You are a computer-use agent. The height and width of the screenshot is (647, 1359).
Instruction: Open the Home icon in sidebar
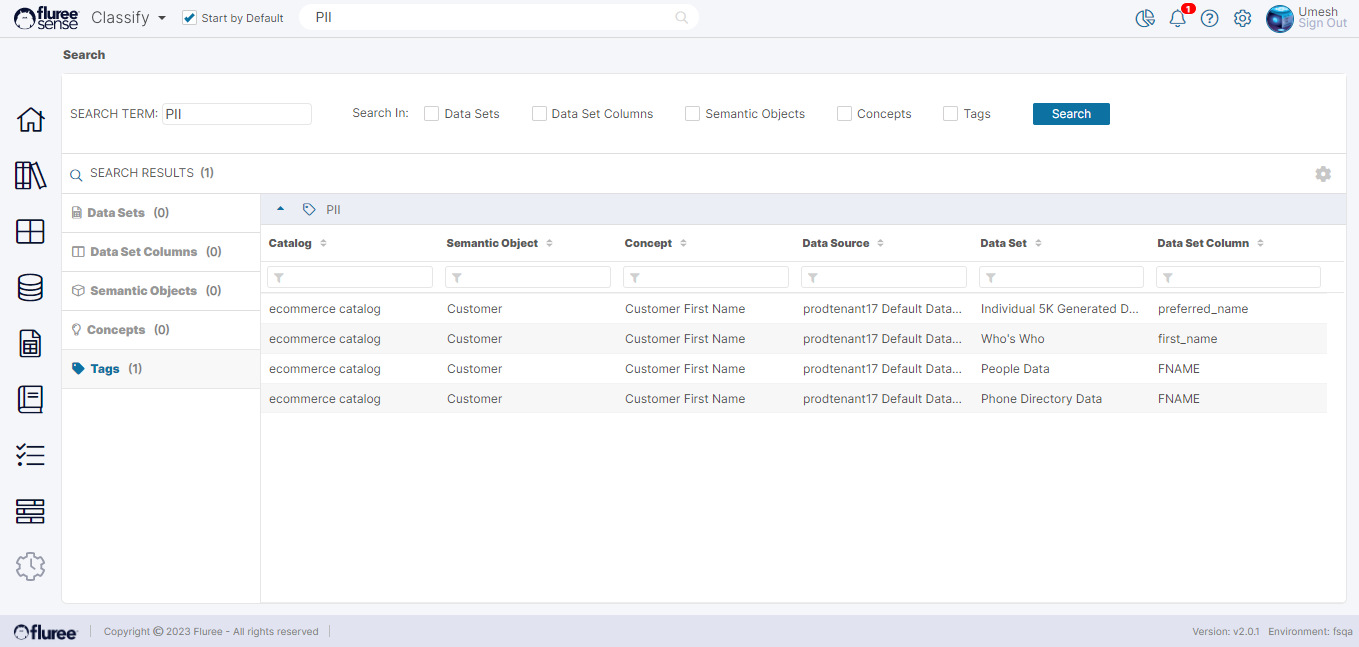point(30,119)
